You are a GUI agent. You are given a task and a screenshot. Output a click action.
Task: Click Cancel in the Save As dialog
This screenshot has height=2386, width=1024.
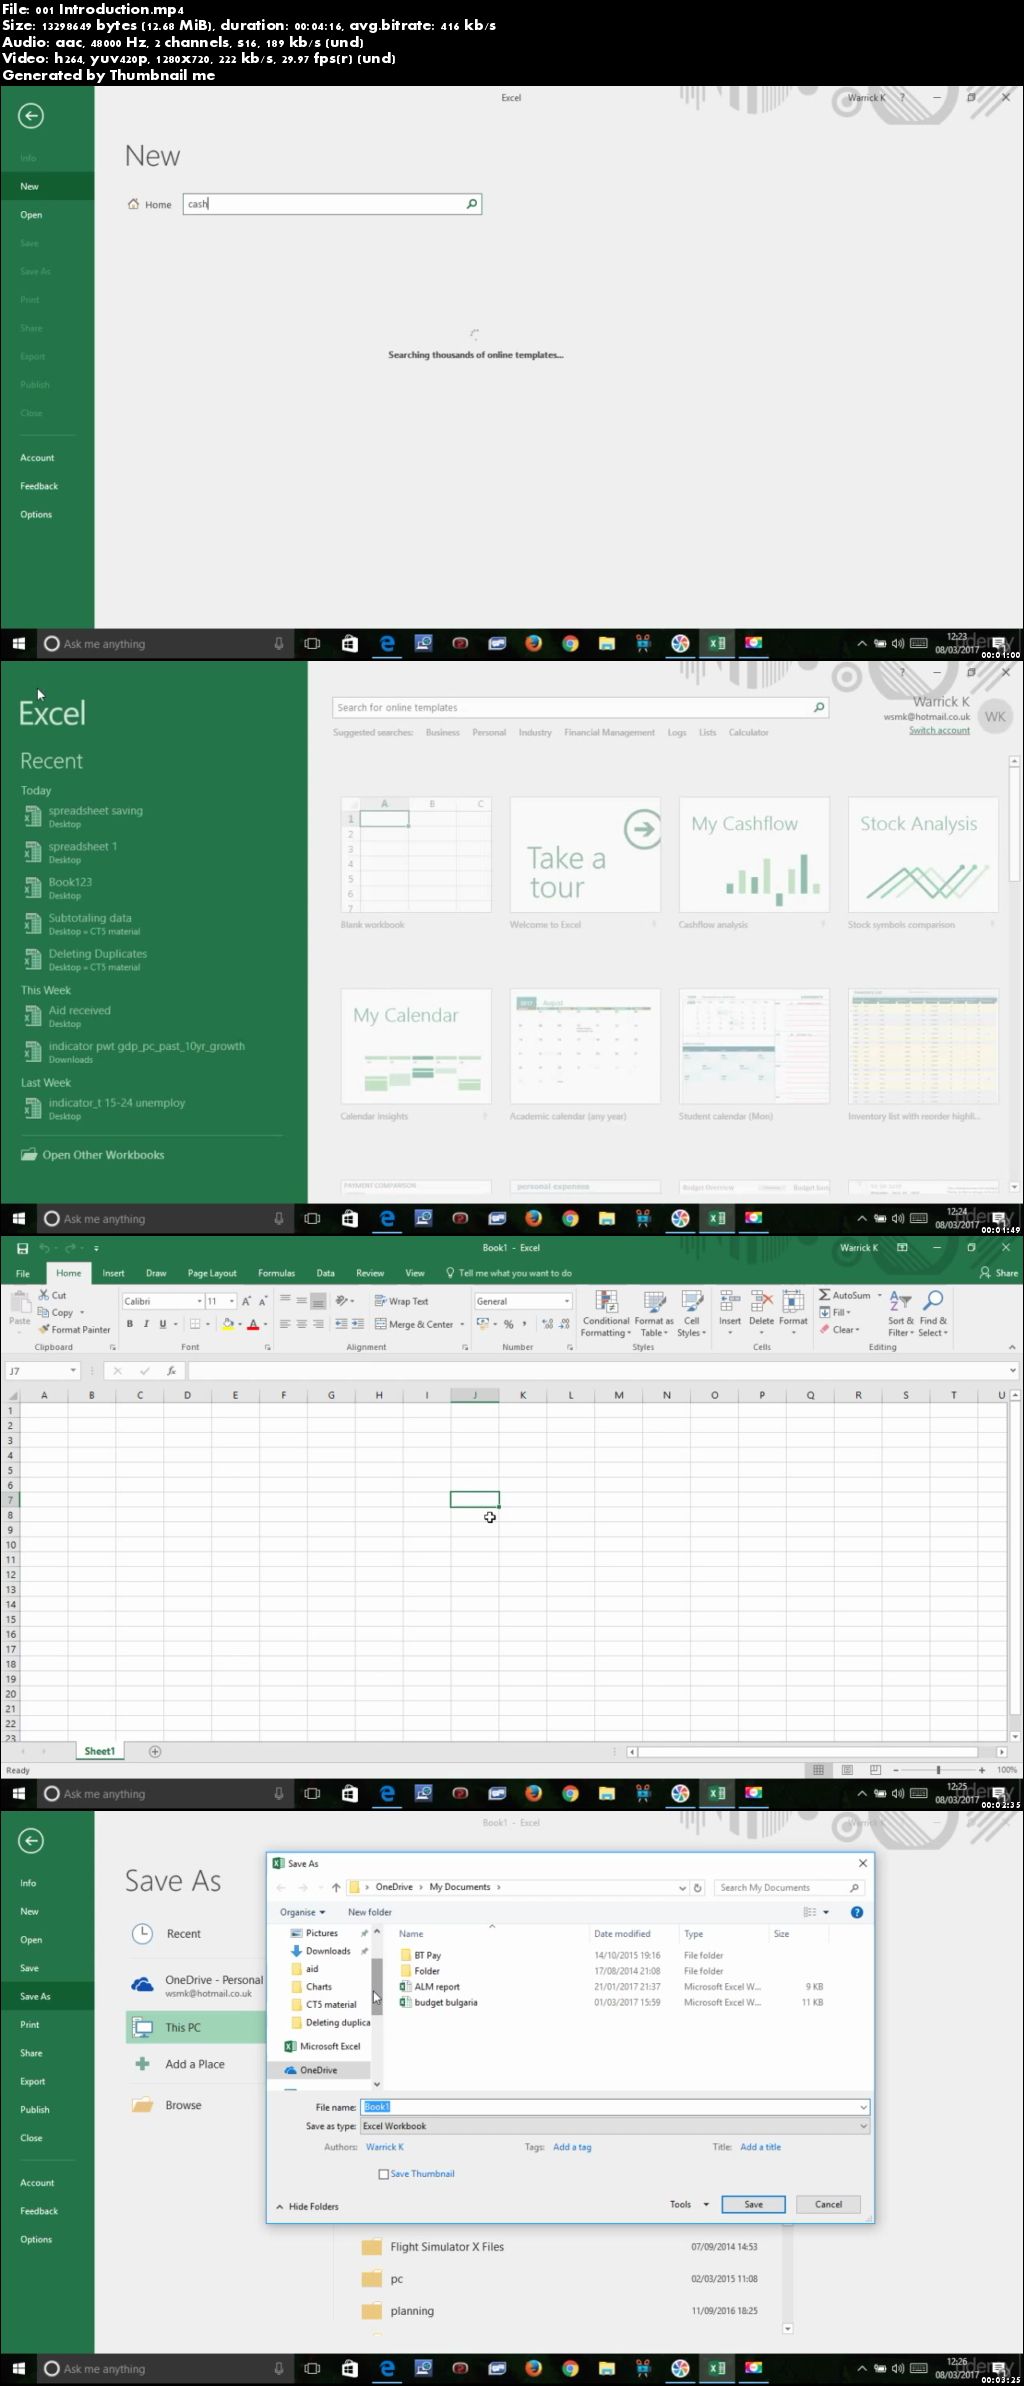[828, 2204]
